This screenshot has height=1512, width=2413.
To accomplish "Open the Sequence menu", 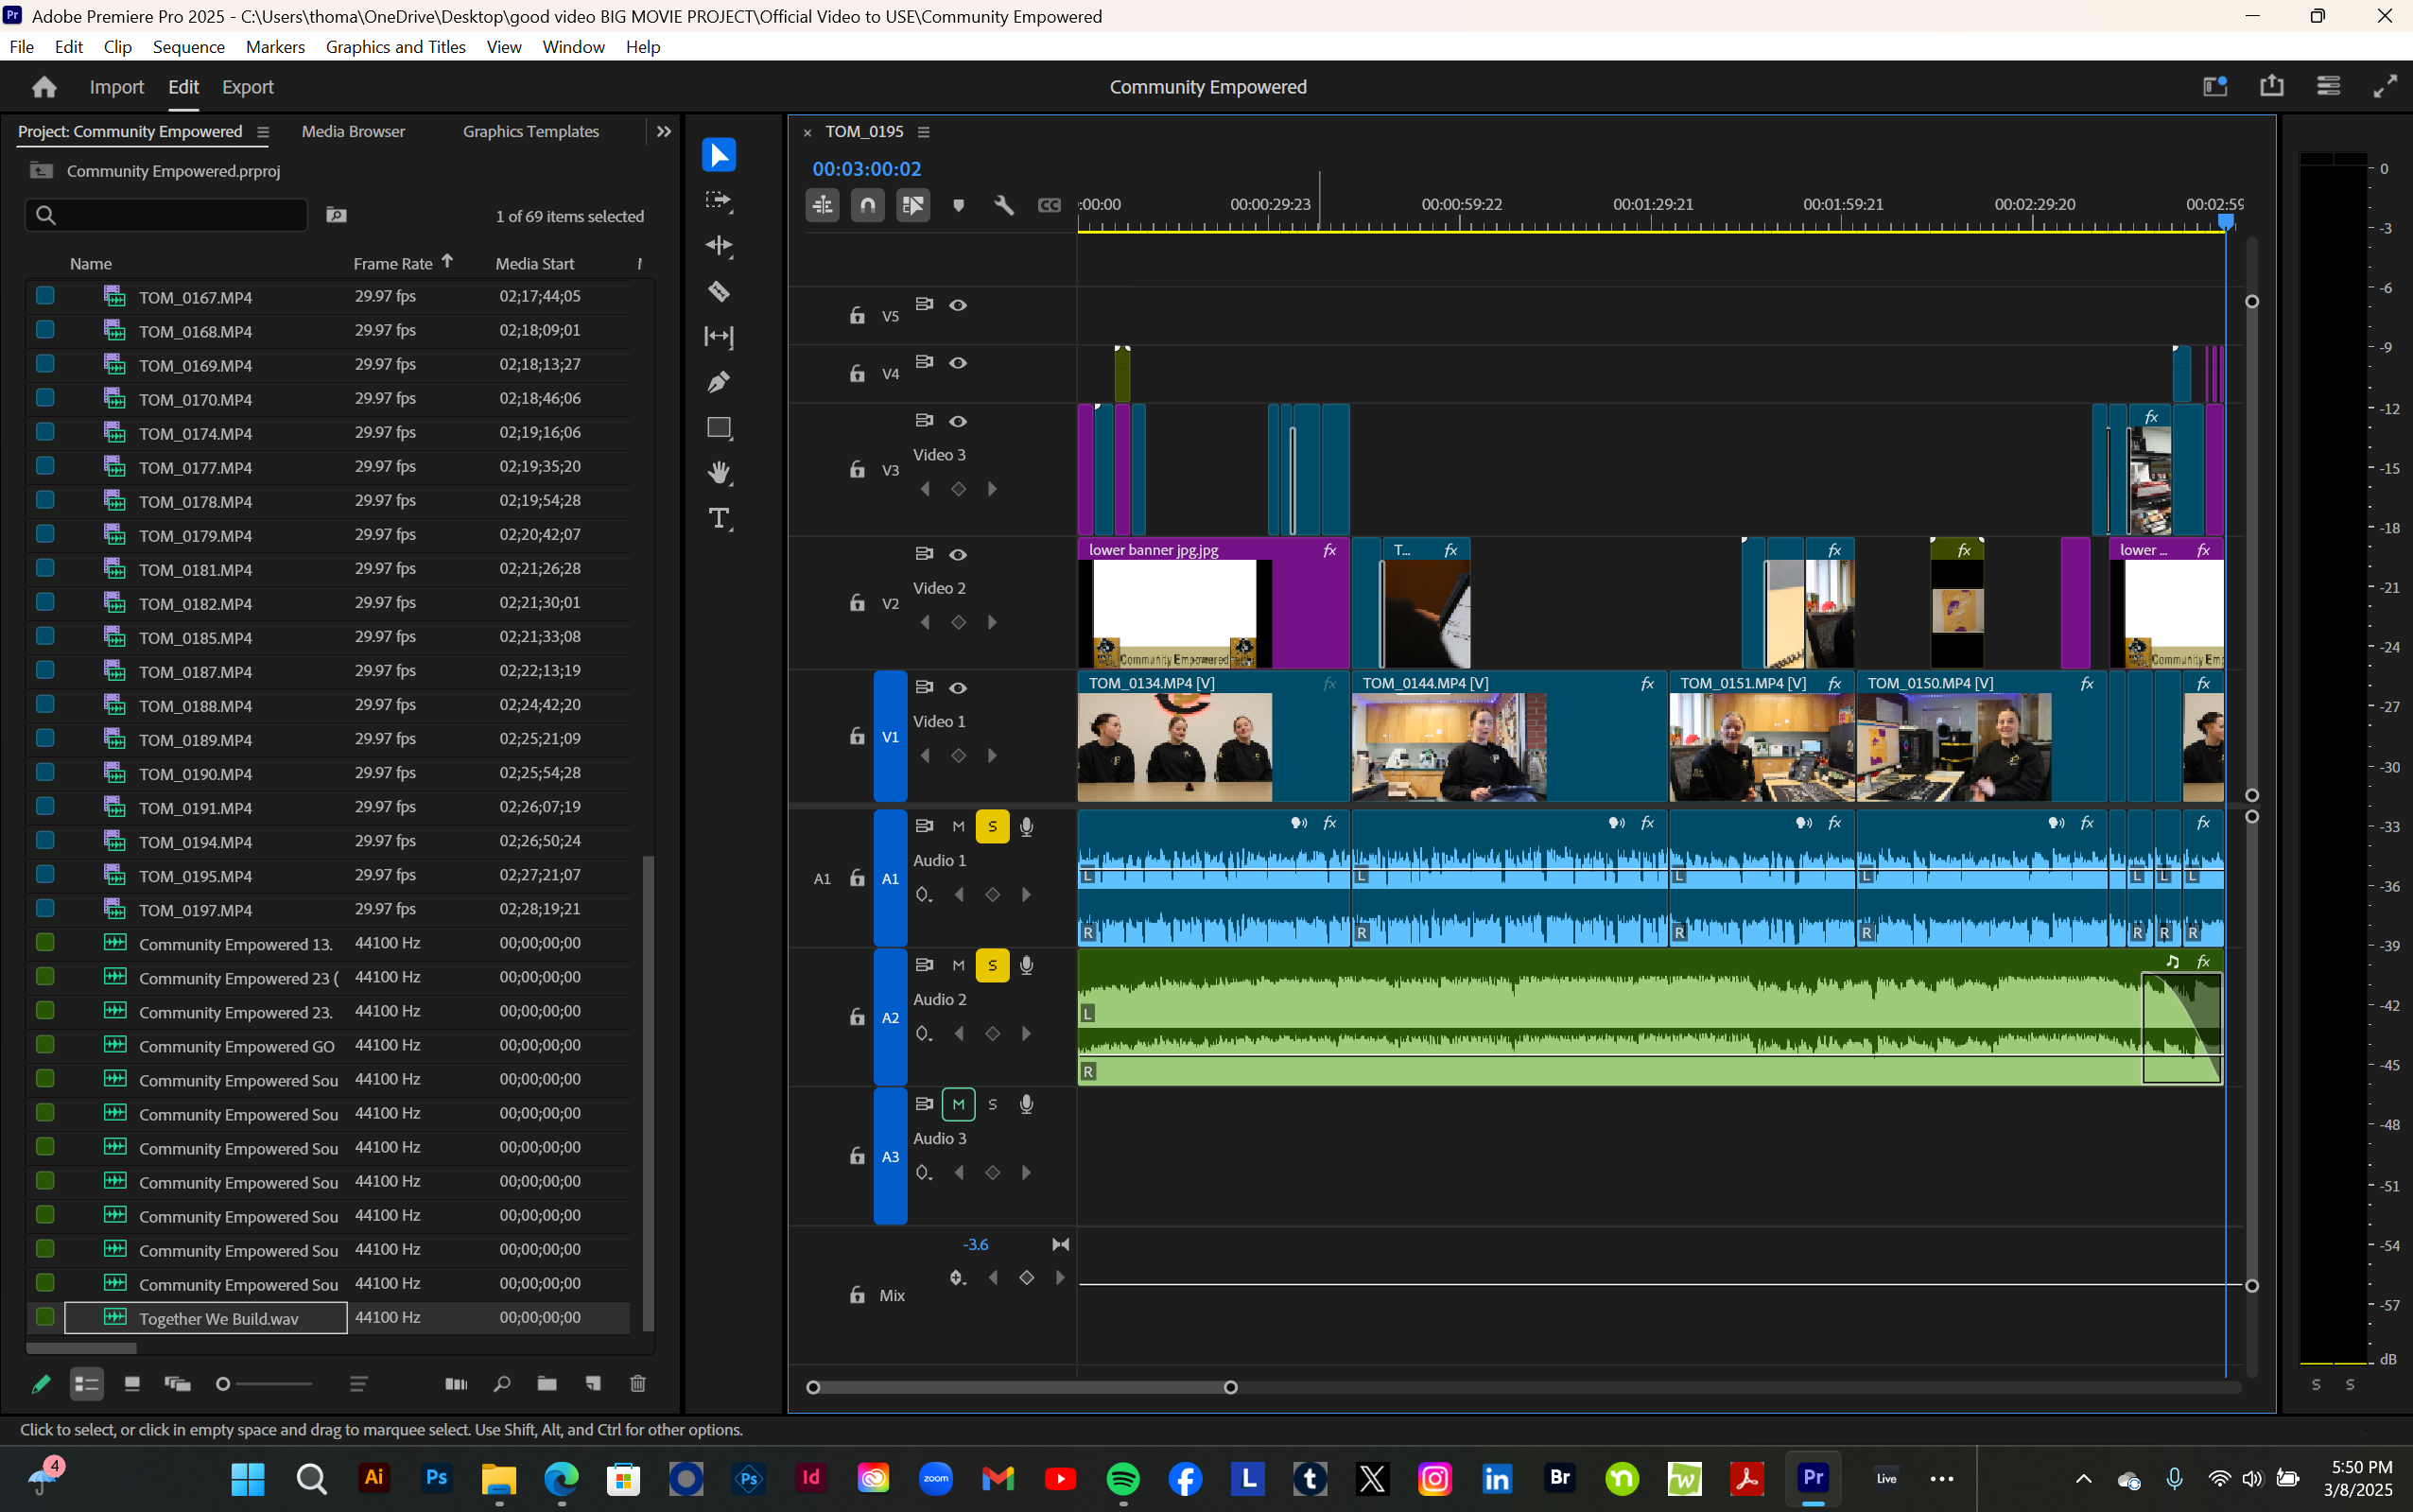I will point(188,47).
